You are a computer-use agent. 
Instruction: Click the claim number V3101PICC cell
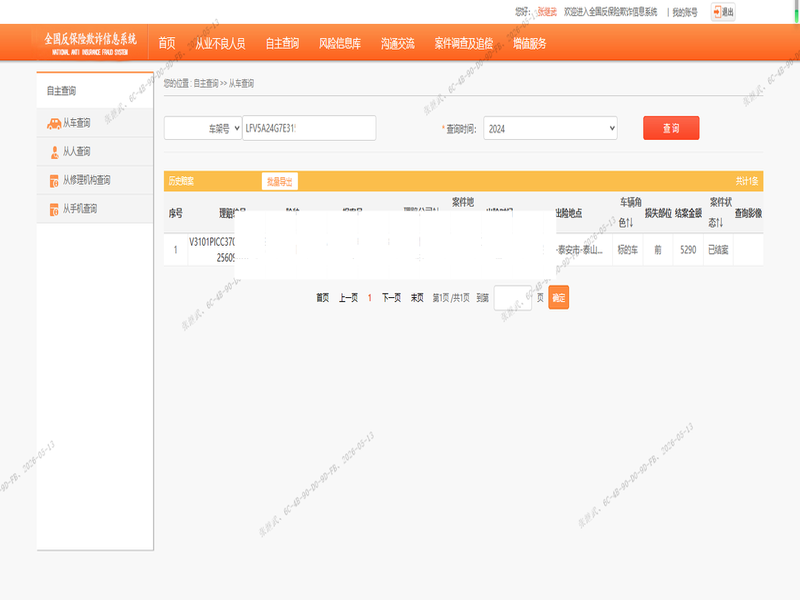[212, 249]
